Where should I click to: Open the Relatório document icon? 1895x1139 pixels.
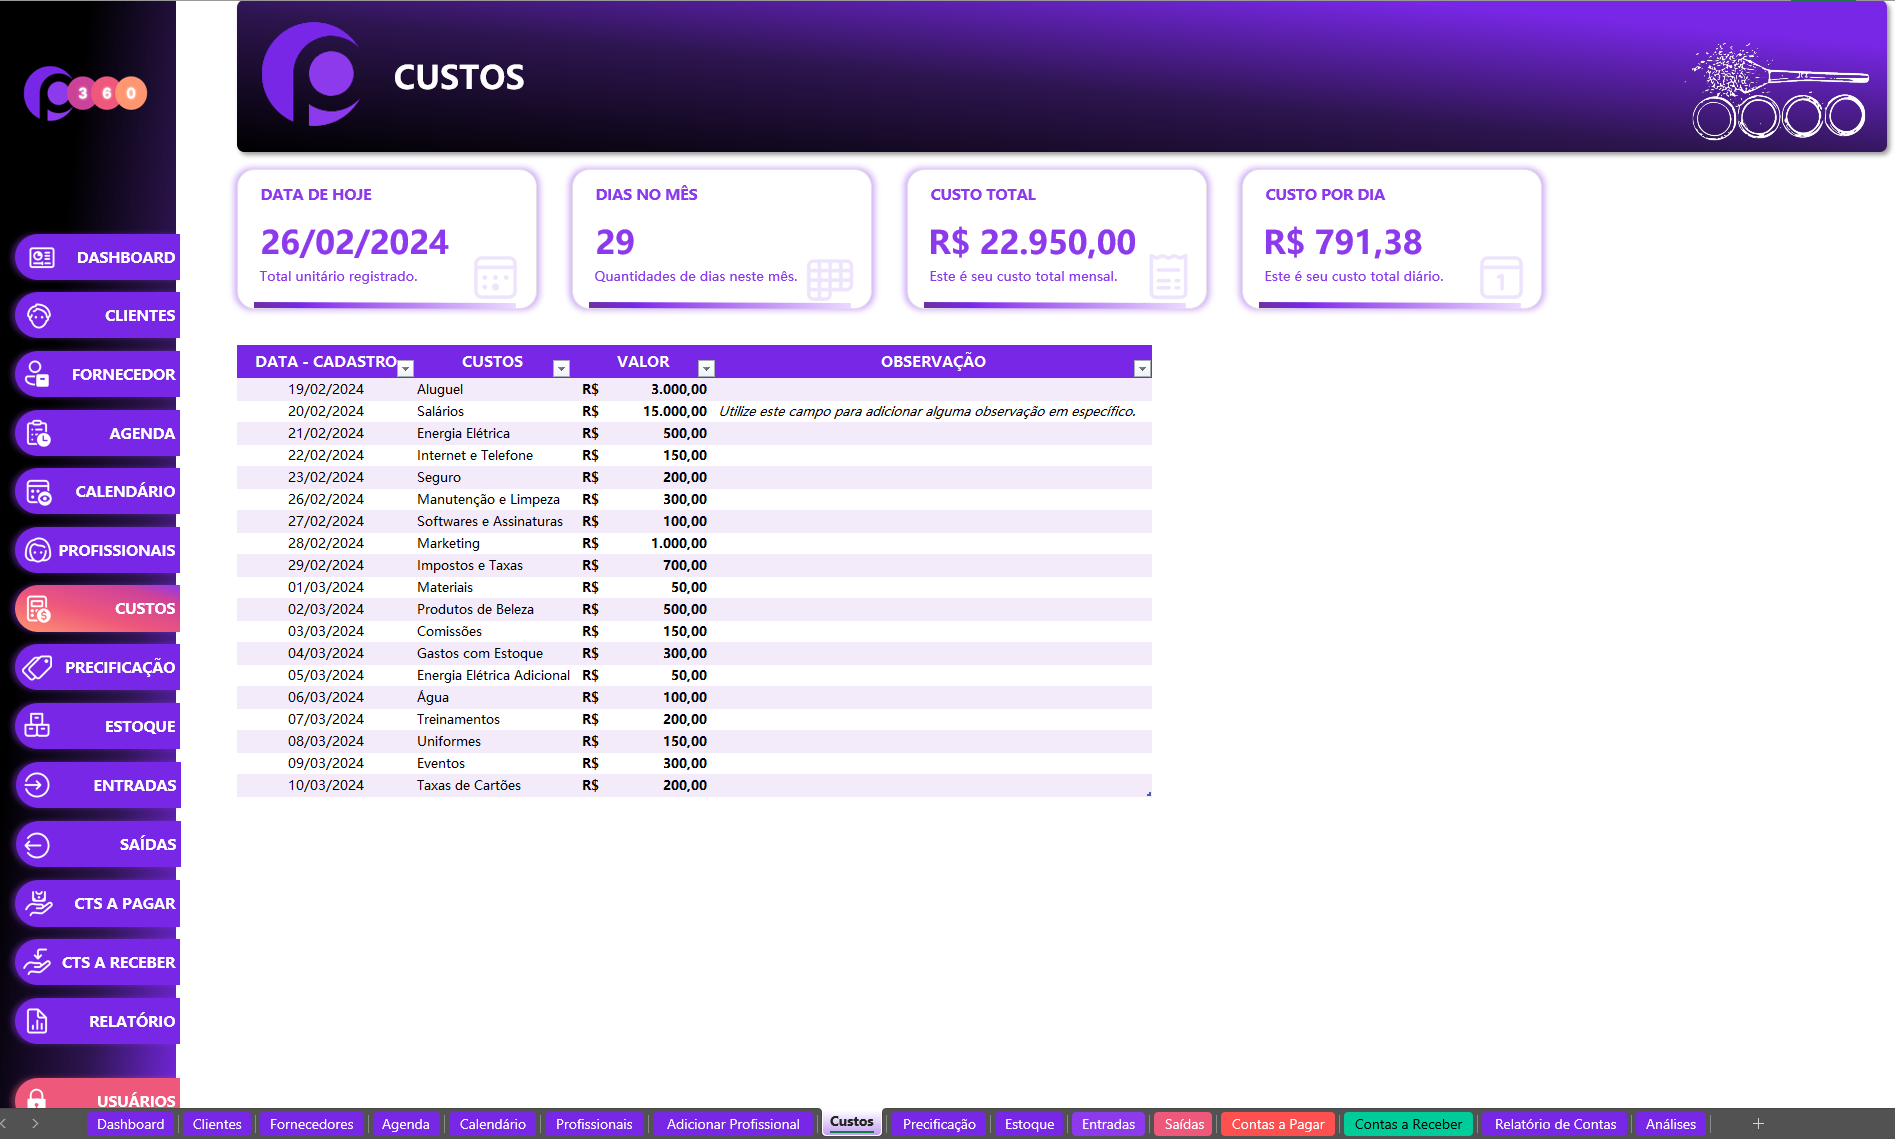coord(38,1020)
